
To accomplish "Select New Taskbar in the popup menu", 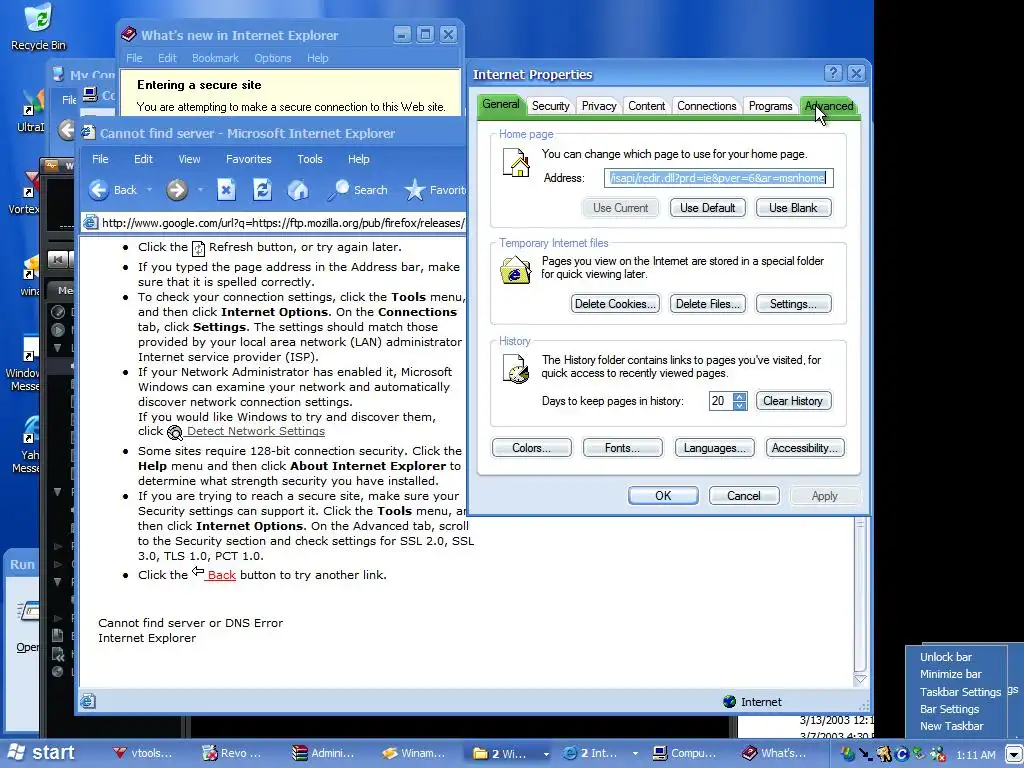I will click(x=952, y=726).
